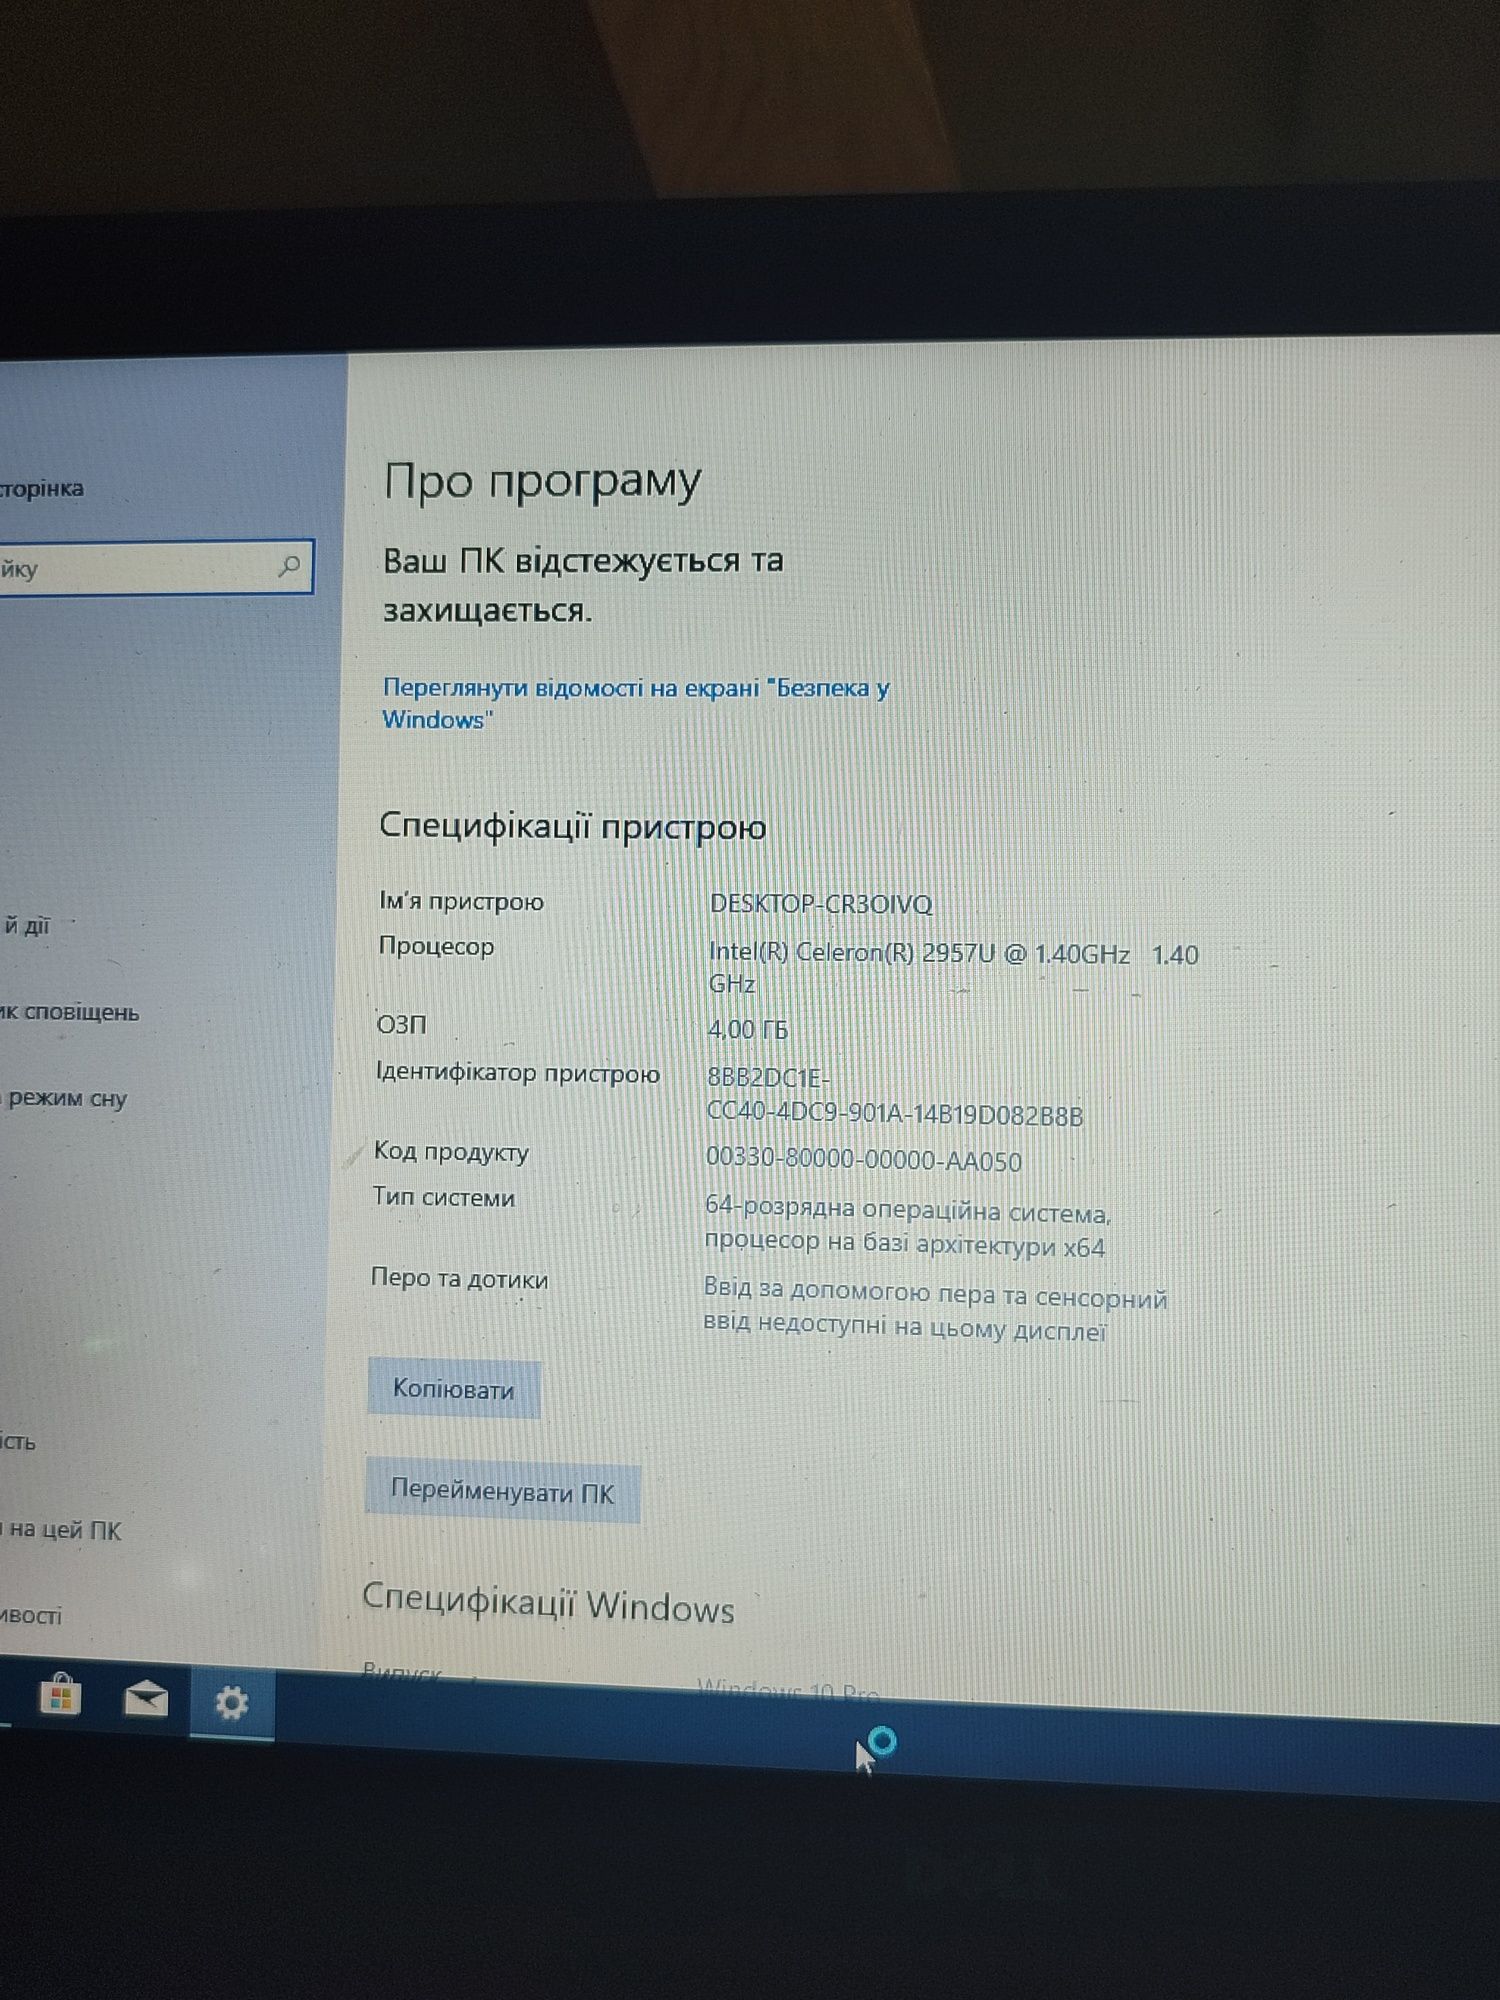Open the "Безпека у Windows" details link
This screenshot has width=1500, height=2000.
[635, 703]
